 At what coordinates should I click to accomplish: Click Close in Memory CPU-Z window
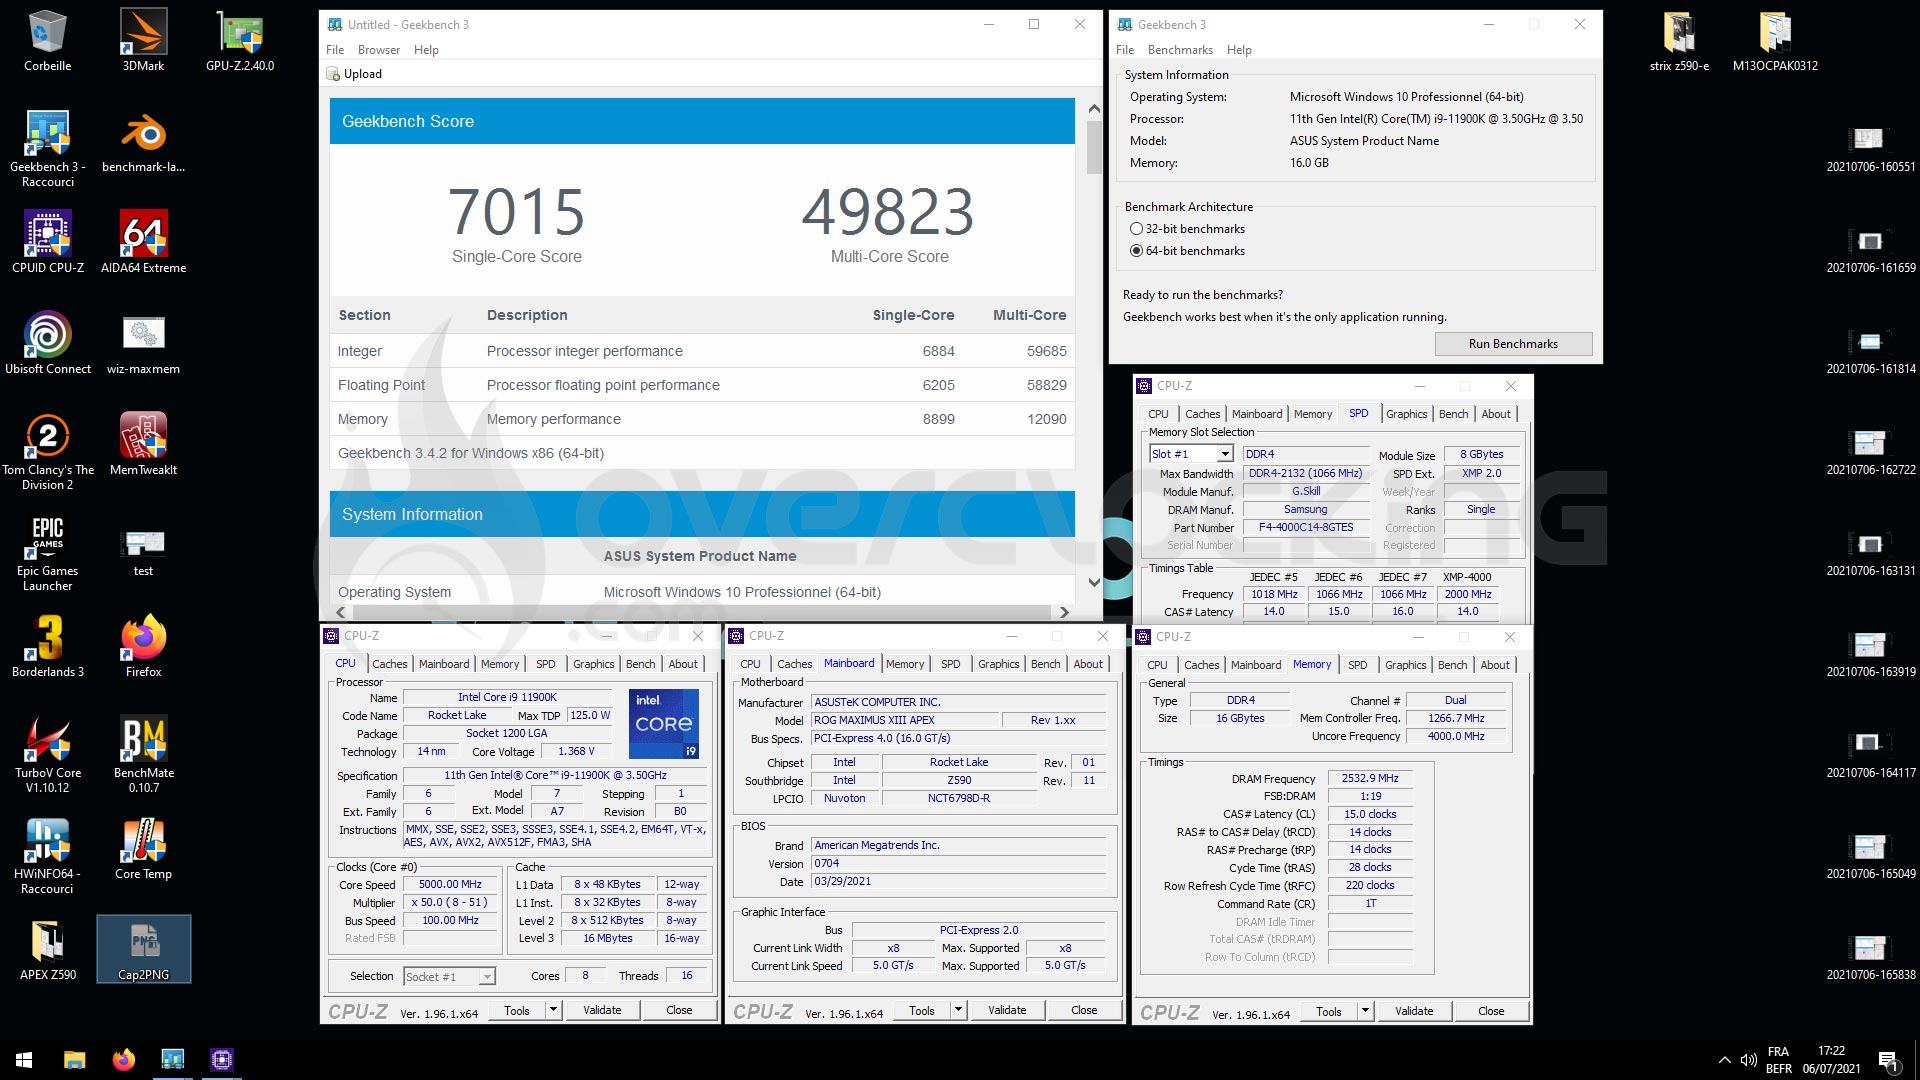[x=1491, y=1011]
